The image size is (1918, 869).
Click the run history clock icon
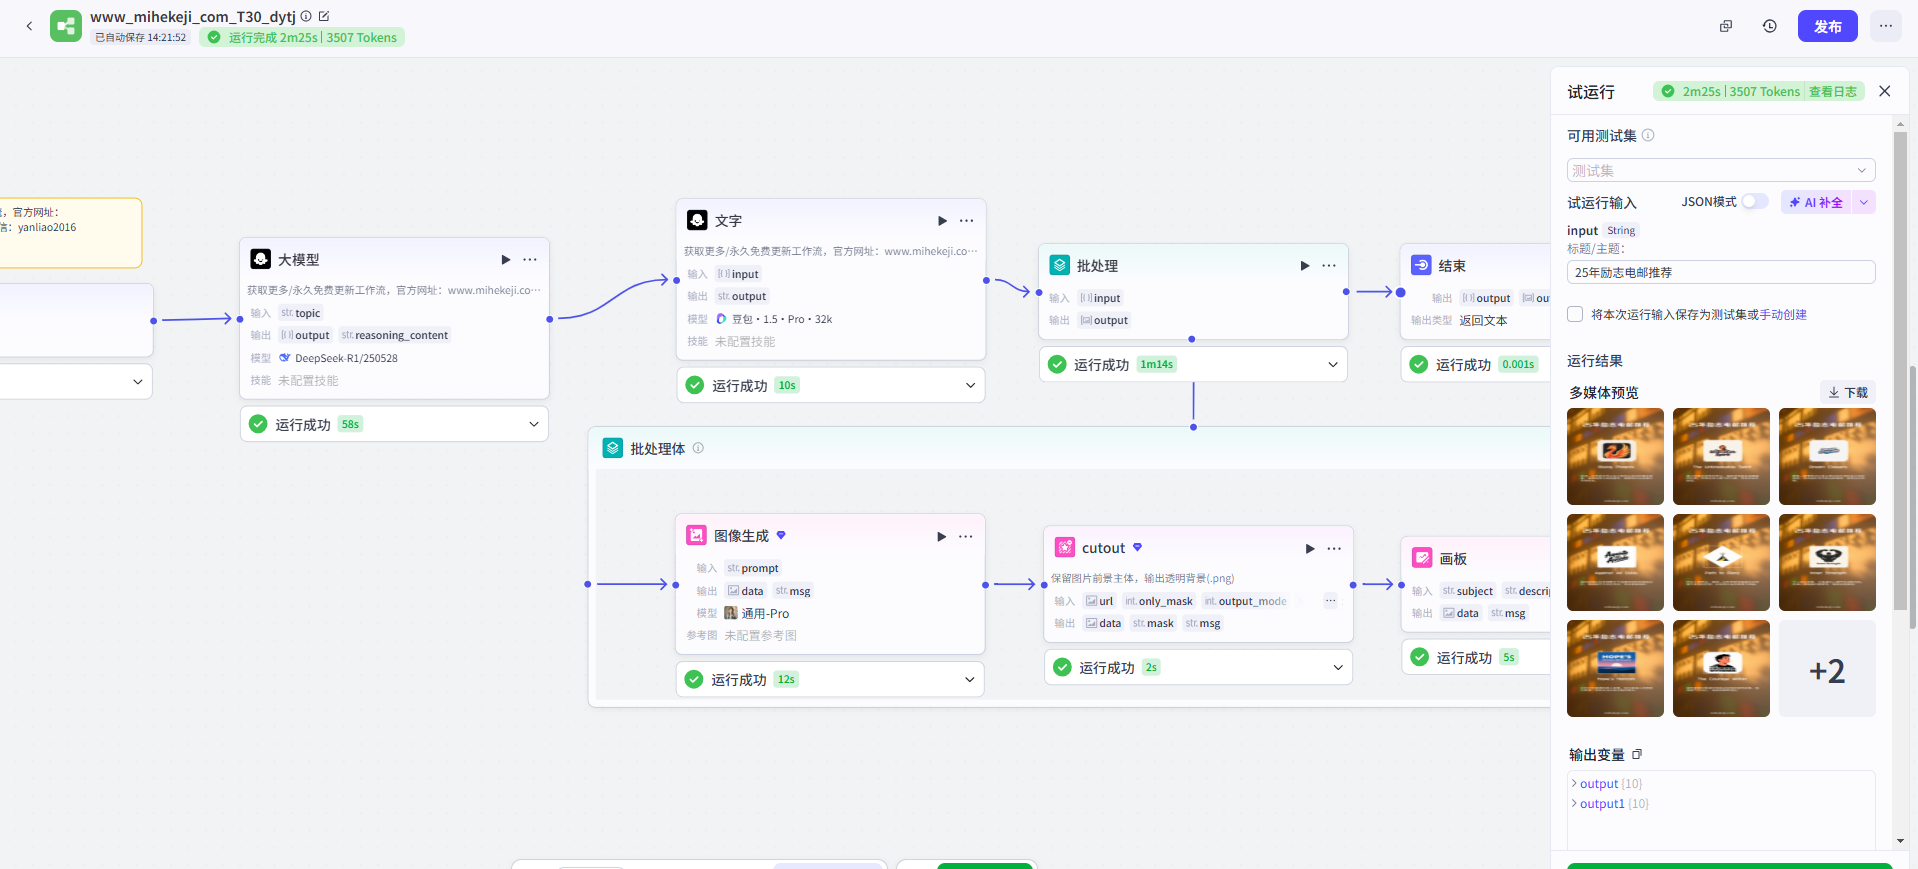pyautogui.click(x=1769, y=27)
